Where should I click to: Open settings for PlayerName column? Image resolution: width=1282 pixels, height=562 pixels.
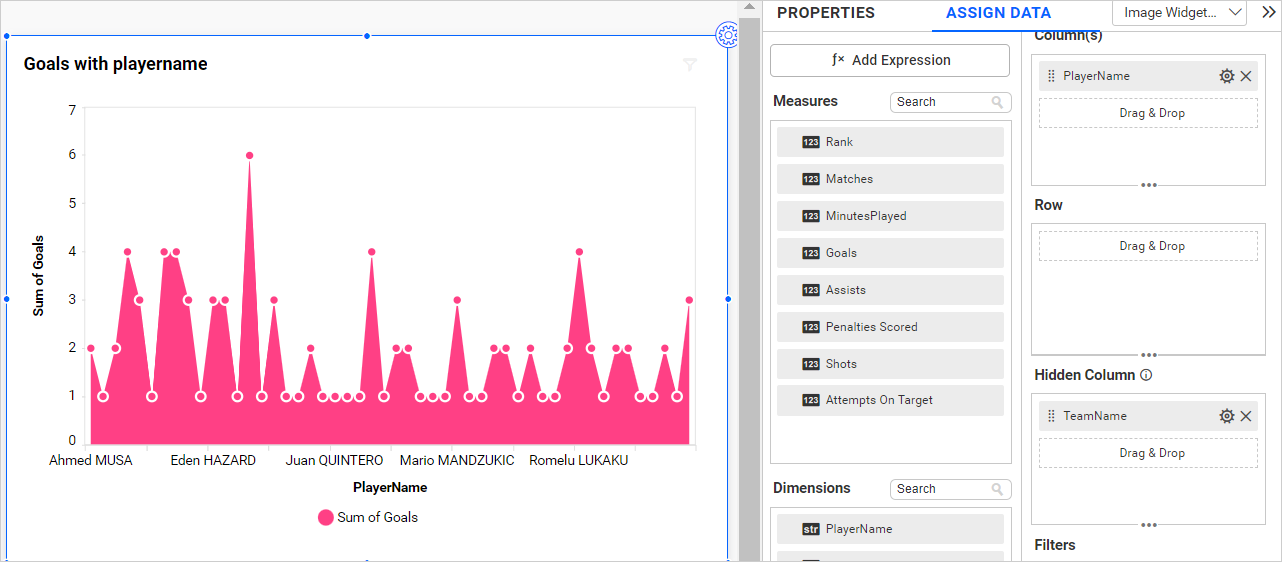coord(1226,76)
